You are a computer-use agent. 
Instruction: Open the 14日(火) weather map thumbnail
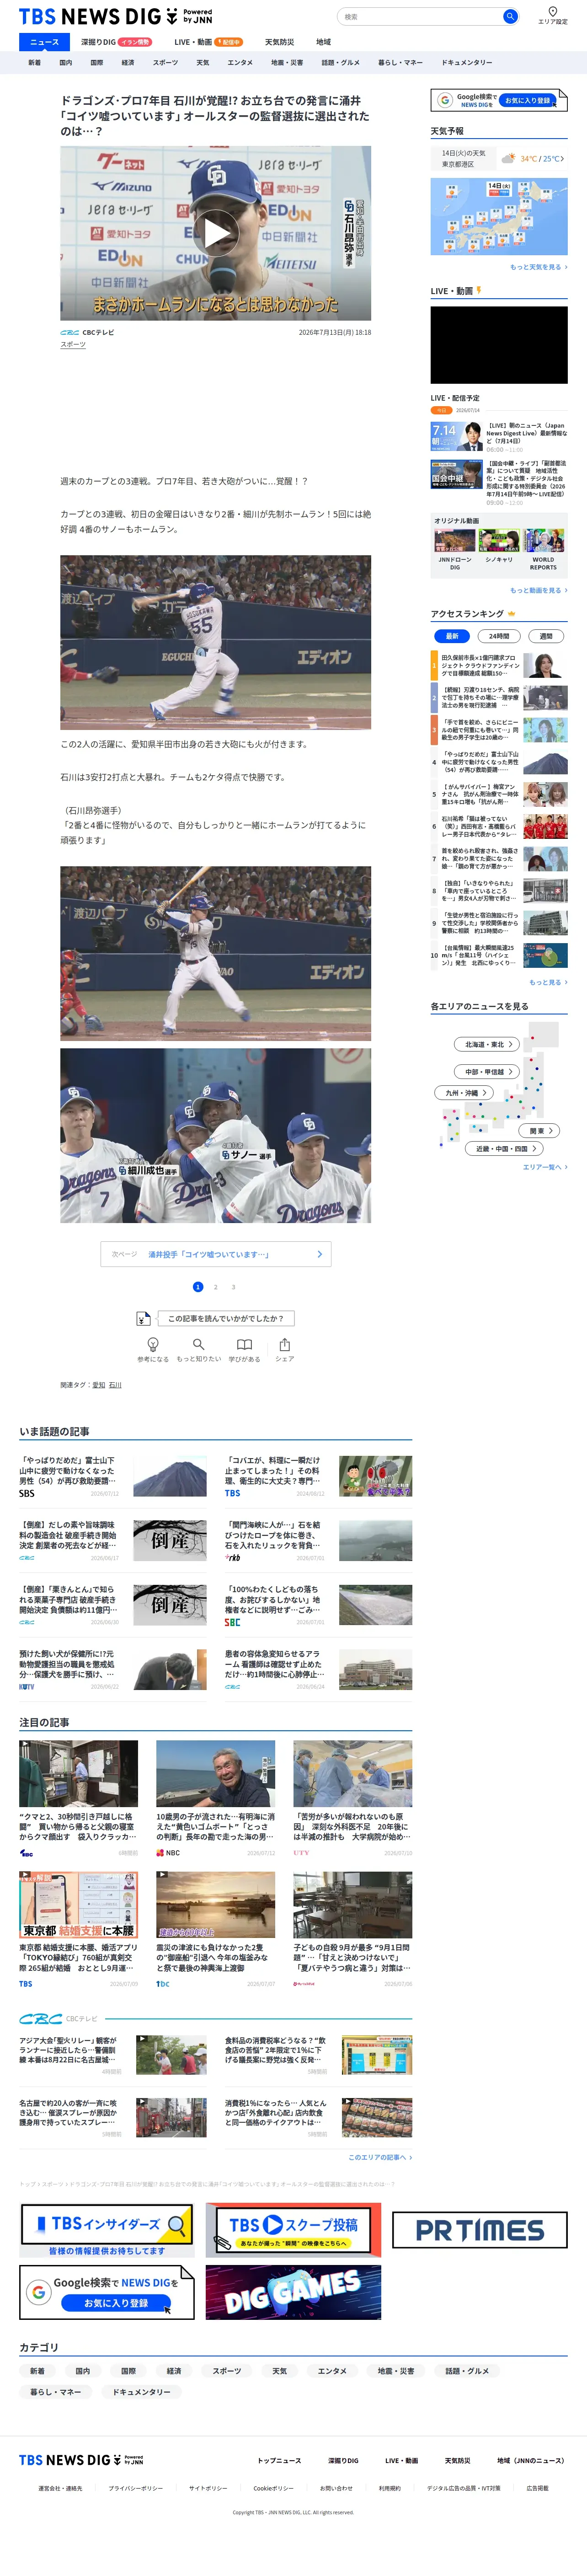pyautogui.click(x=499, y=217)
